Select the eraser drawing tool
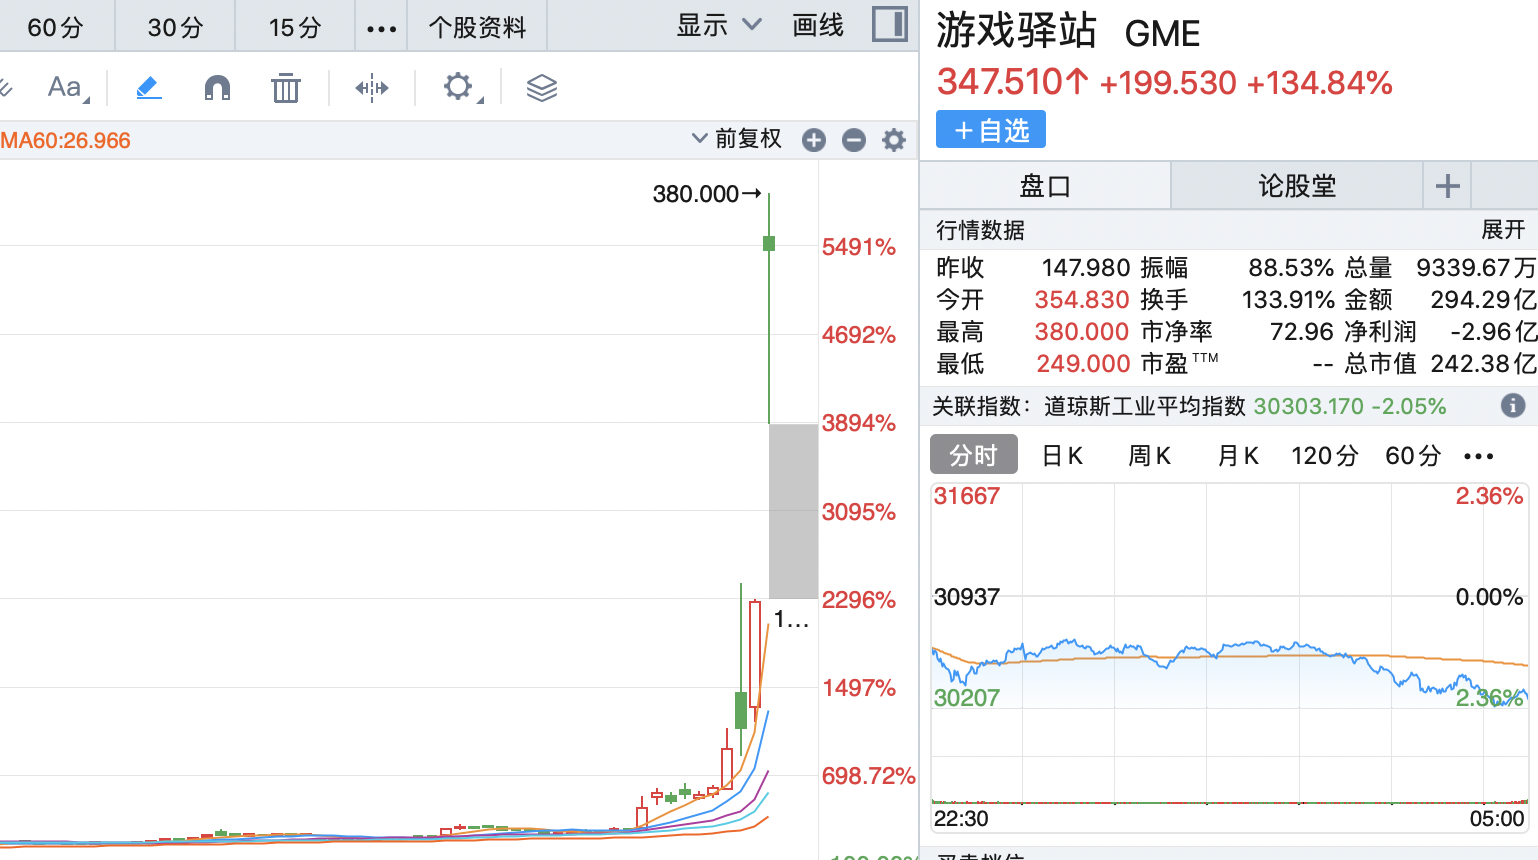The height and width of the screenshot is (860, 1538). tap(148, 88)
